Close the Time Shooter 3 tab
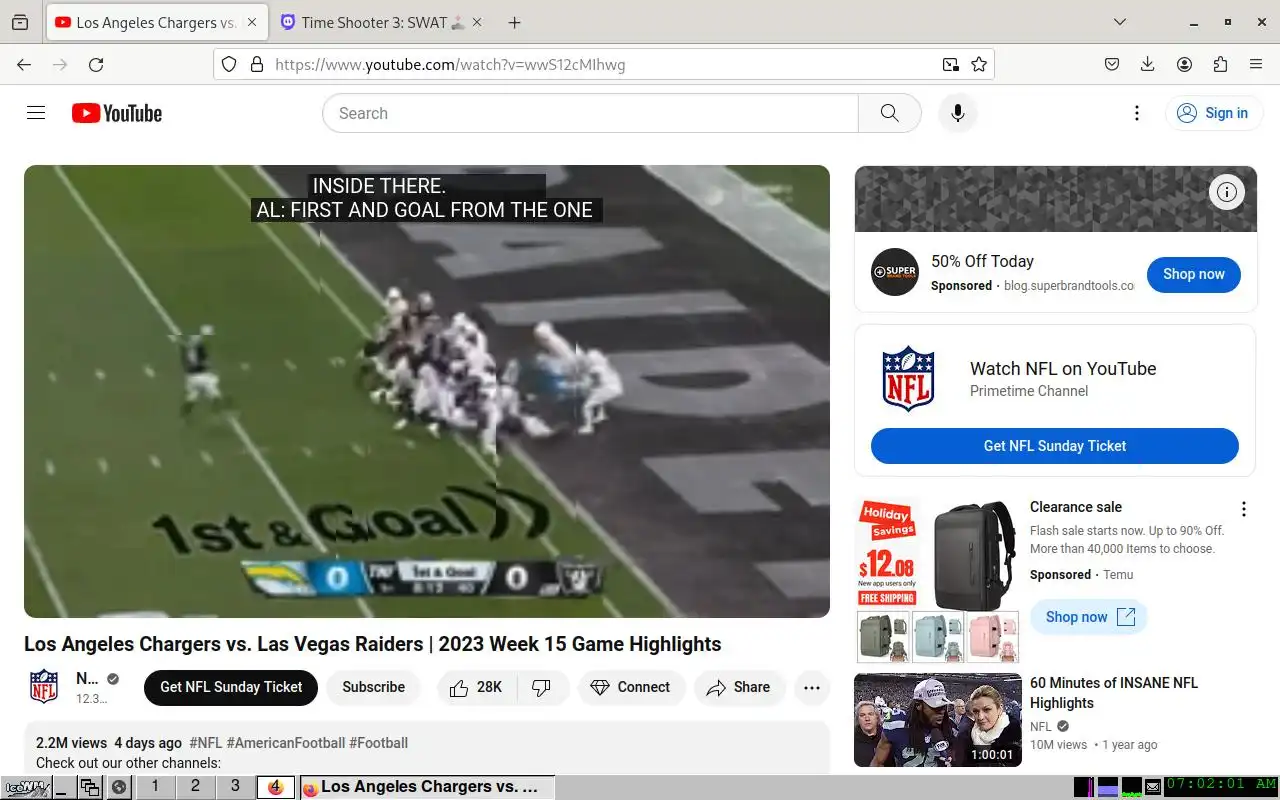The image size is (1280, 800). click(475, 22)
